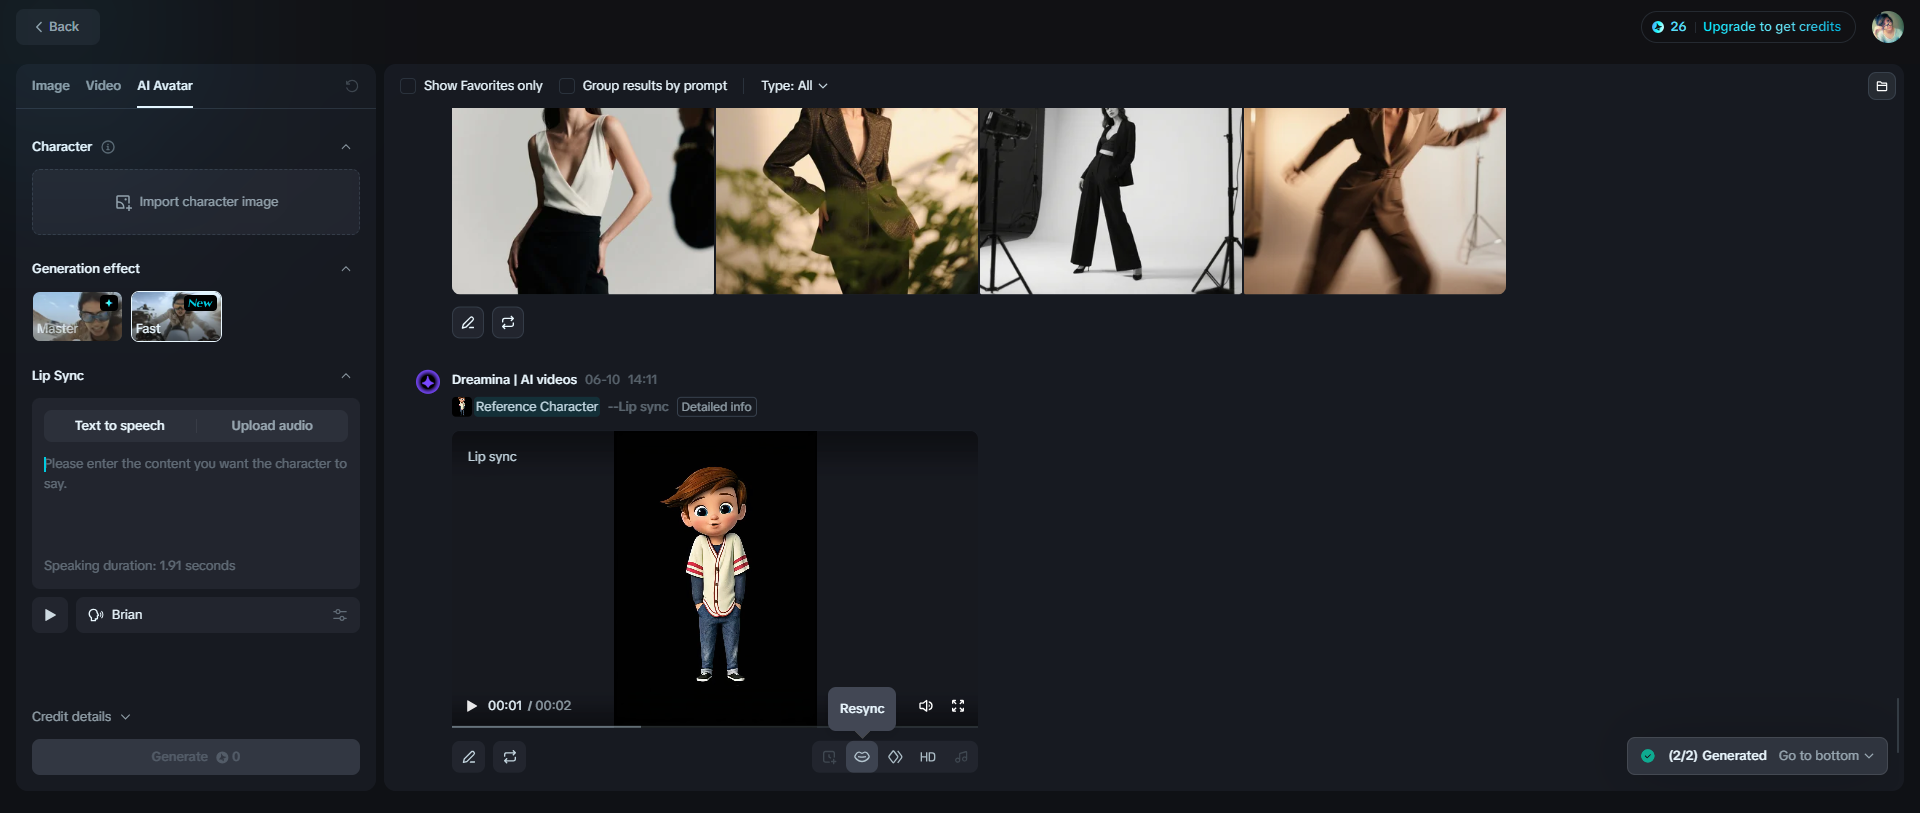Click the Generate button

(196, 757)
